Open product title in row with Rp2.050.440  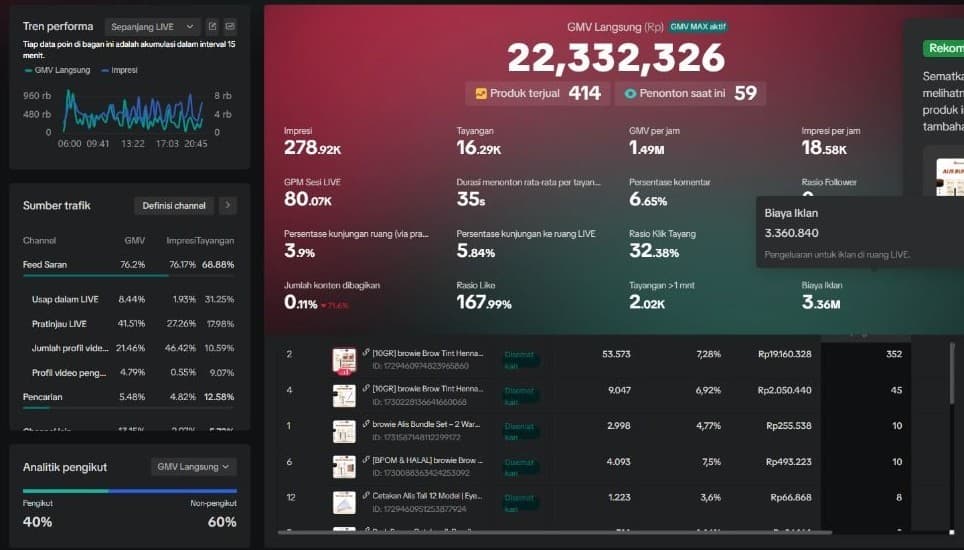(428, 389)
